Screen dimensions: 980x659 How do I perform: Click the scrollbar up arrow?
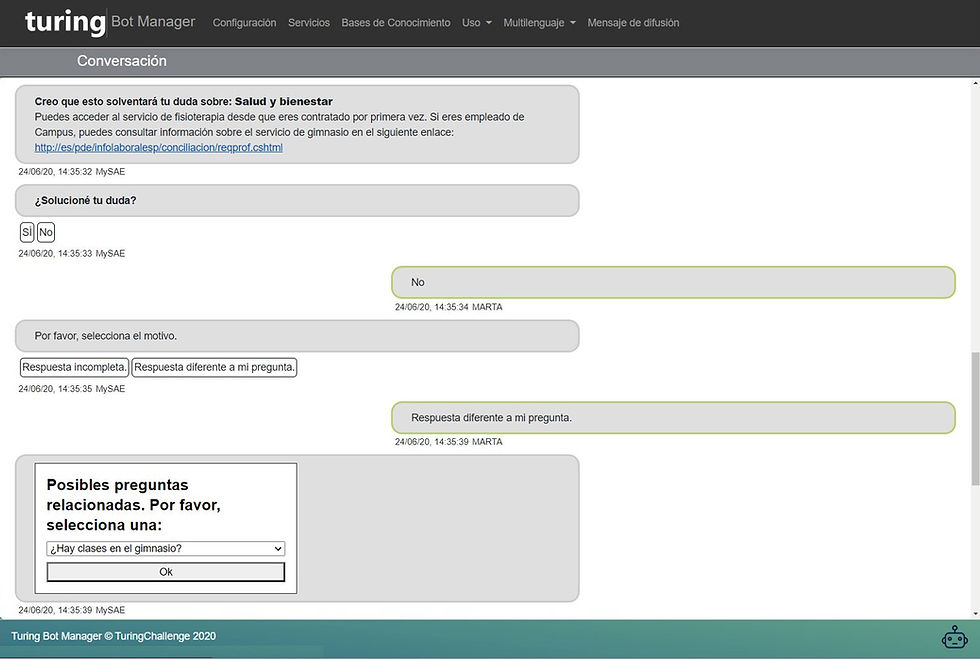point(975,83)
